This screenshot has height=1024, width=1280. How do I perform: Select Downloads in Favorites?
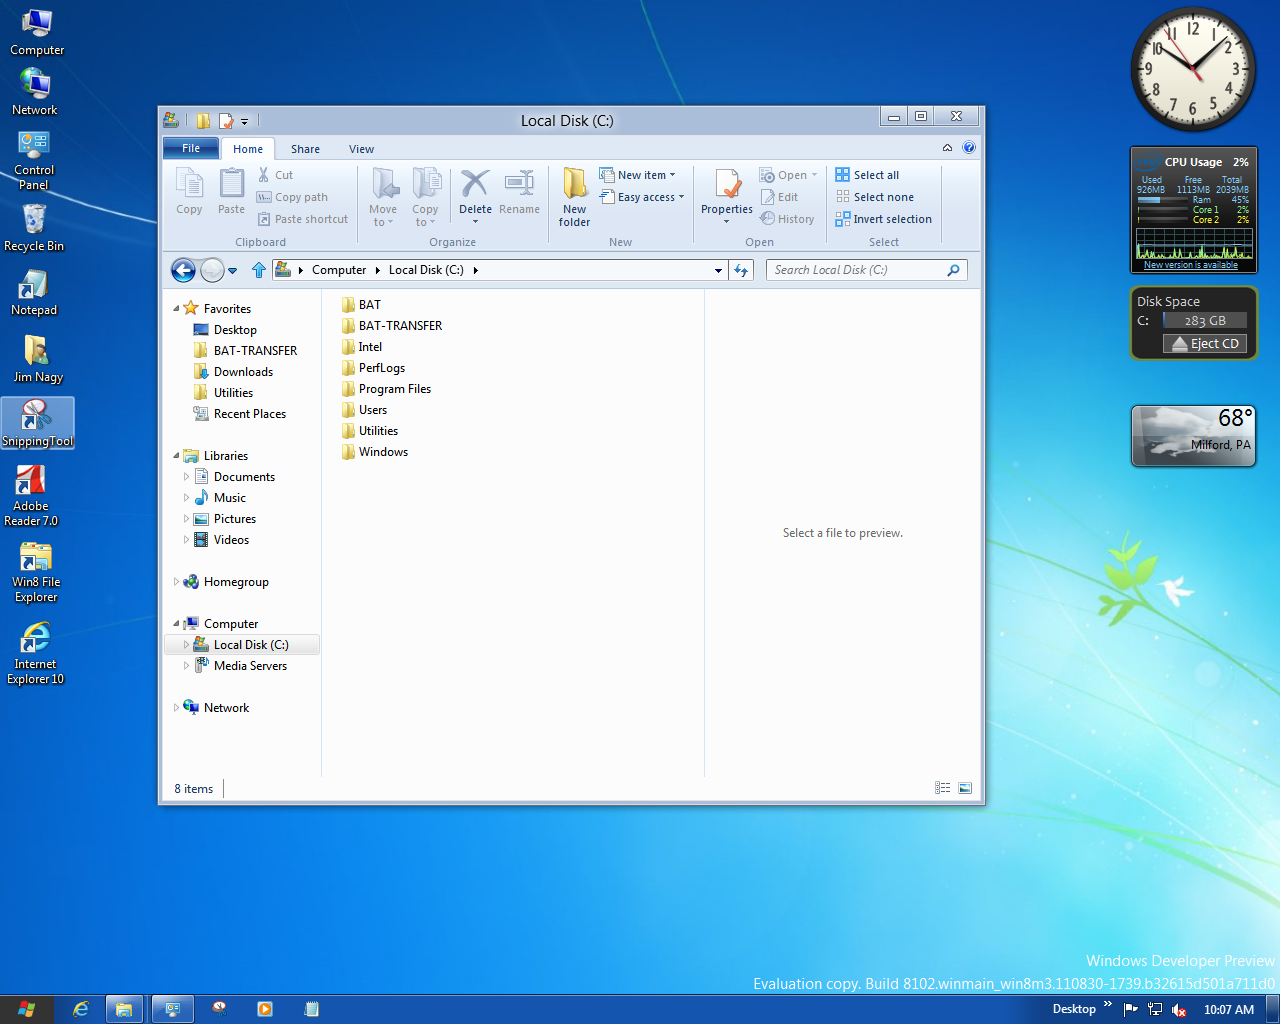click(x=233, y=372)
